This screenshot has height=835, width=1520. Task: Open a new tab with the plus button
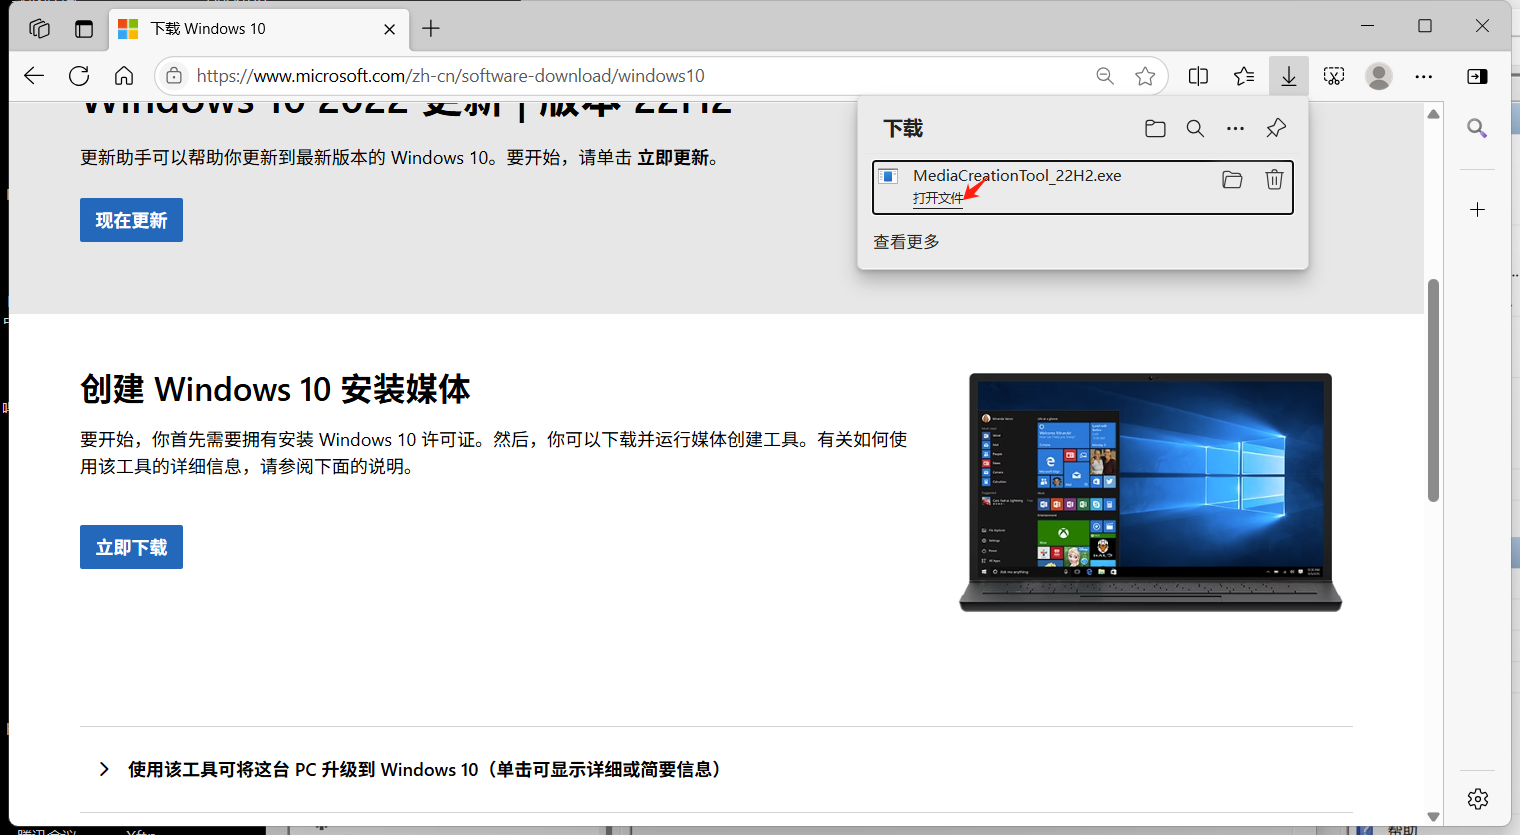click(431, 28)
